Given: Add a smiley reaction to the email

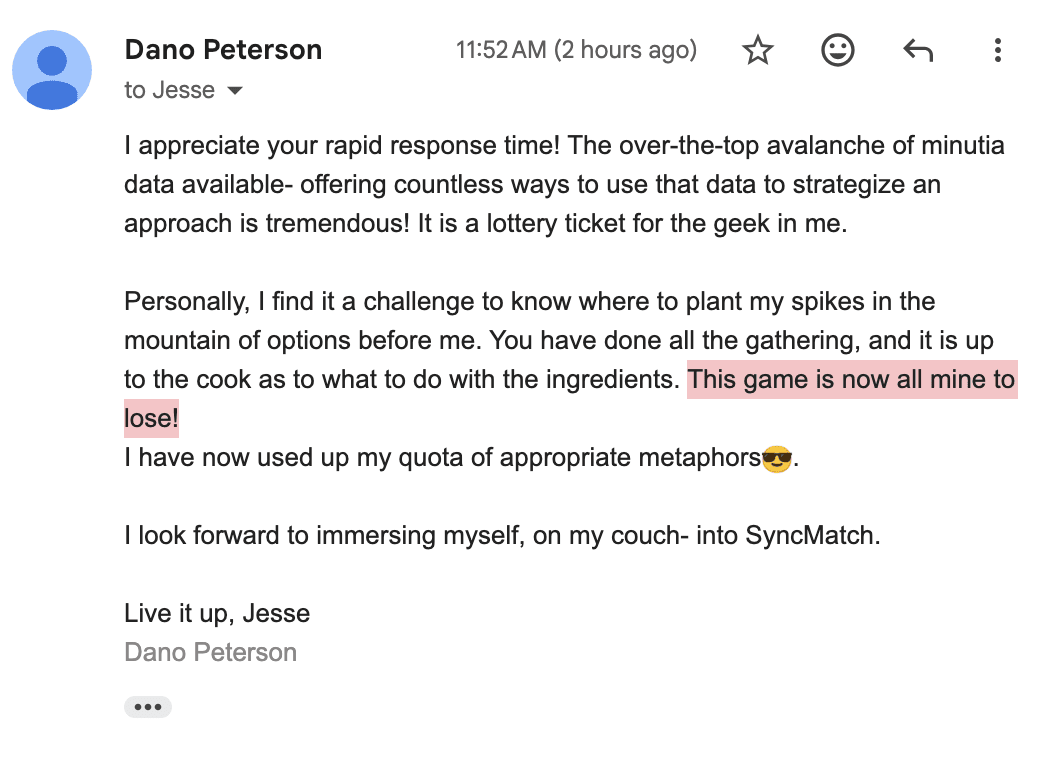Looking at the screenshot, I should 838,50.
